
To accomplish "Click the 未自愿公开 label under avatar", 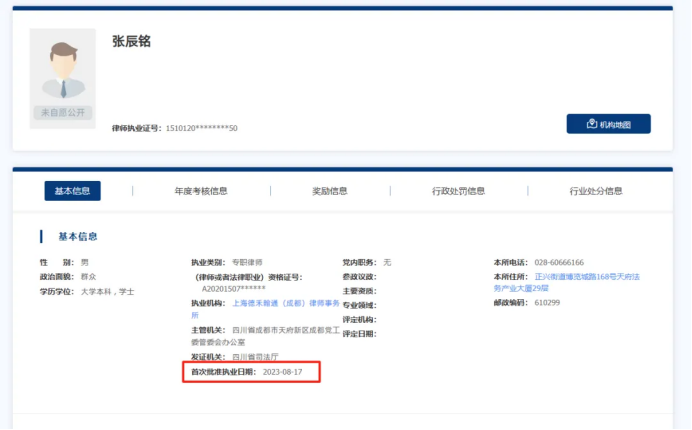I will [x=63, y=113].
